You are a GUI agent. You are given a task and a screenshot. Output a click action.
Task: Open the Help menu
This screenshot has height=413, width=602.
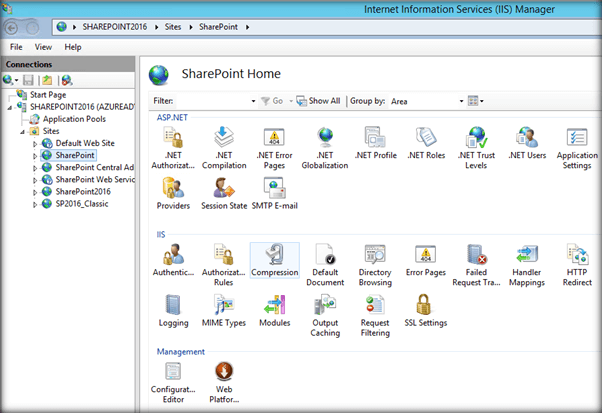73,47
